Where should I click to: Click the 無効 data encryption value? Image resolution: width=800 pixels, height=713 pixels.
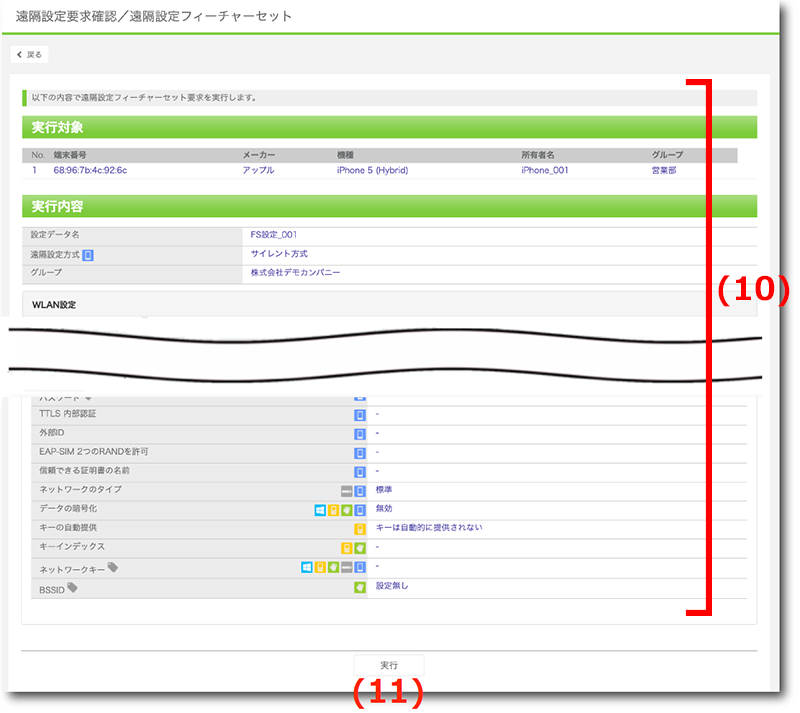pos(384,509)
